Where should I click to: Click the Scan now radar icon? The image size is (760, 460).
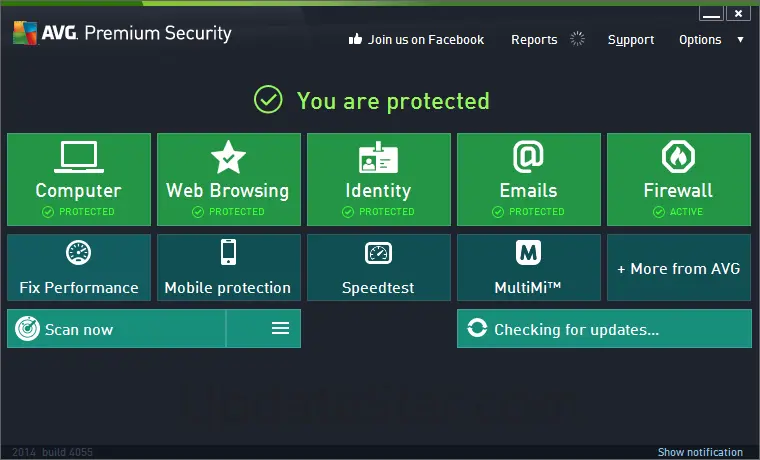(28, 329)
